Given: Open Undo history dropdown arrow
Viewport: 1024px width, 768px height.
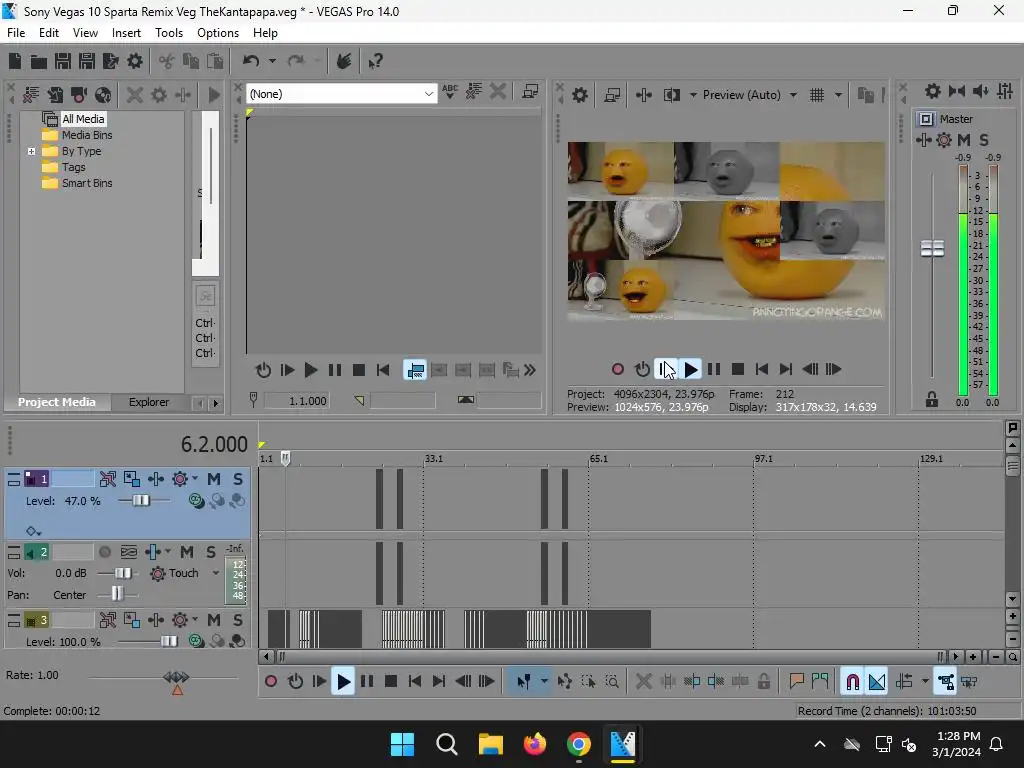Looking at the screenshot, I should pyautogui.click(x=272, y=61).
